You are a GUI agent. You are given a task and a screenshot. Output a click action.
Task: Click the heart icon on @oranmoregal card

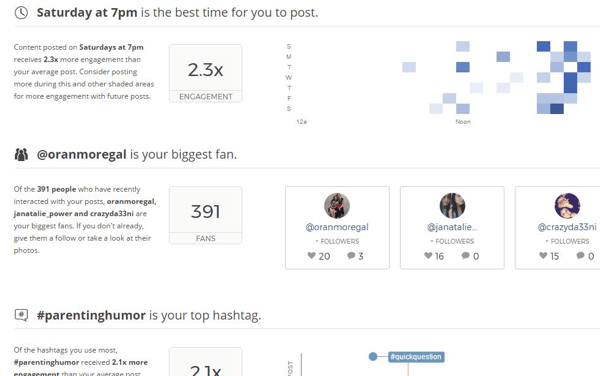click(311, 255)
